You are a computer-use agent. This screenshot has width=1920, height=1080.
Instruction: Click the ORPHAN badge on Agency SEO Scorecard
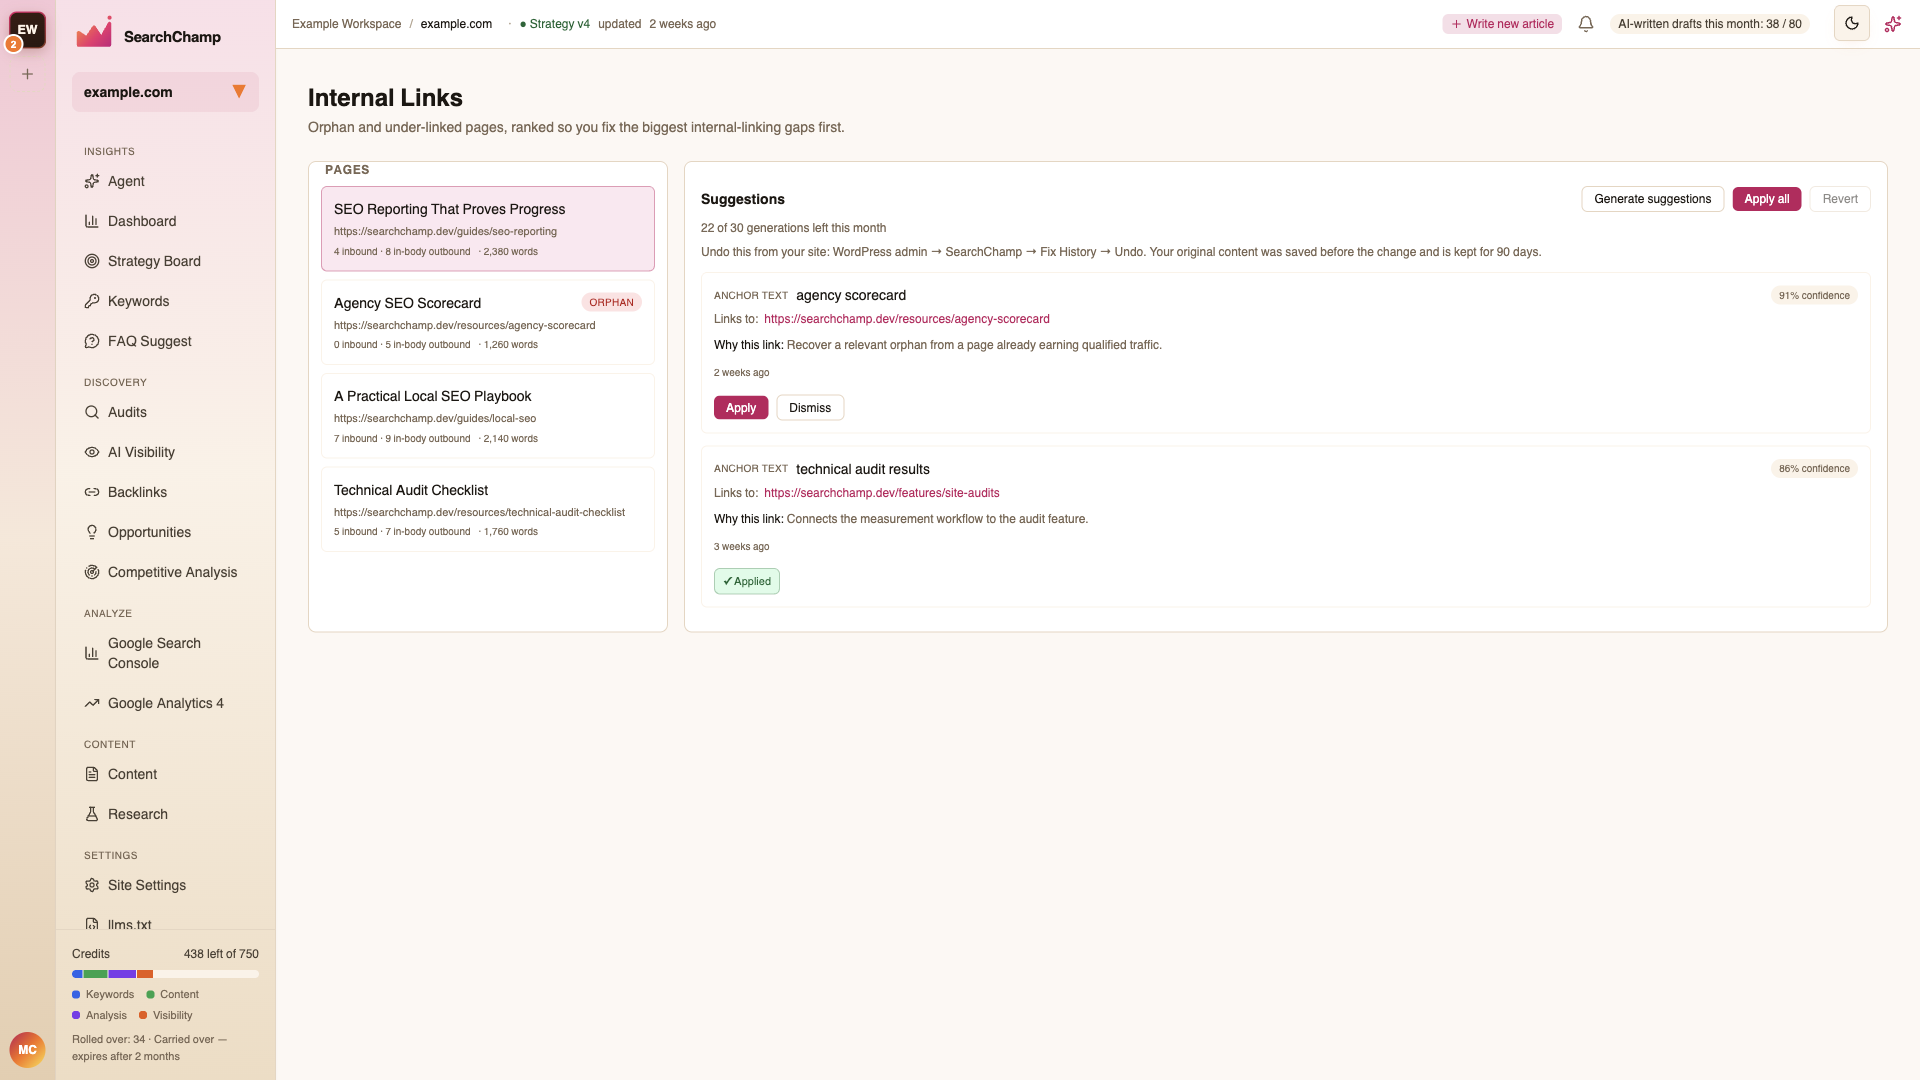(611, 302)
